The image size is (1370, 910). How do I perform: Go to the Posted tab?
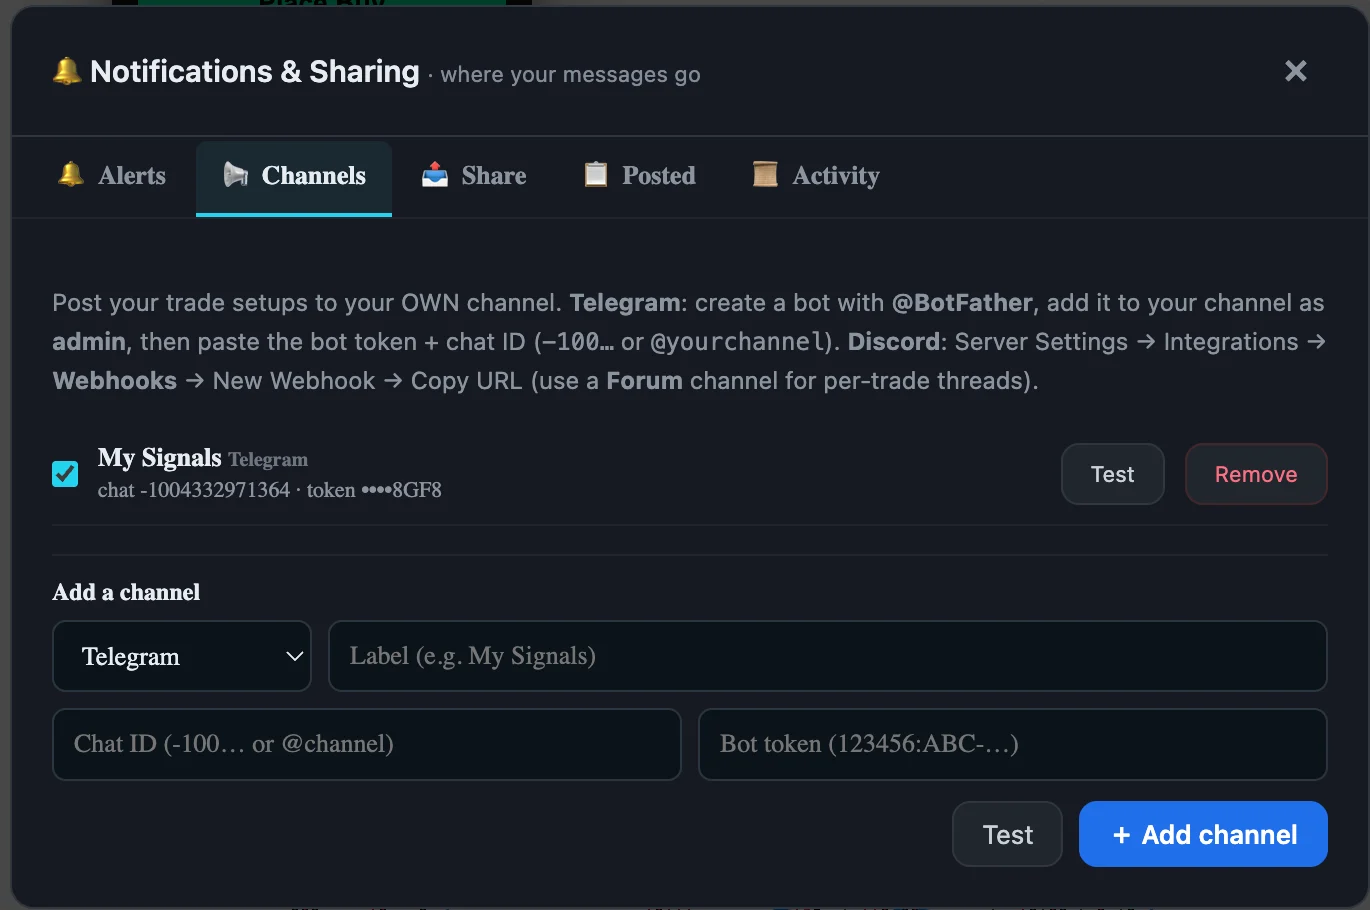tap(640, 176)
